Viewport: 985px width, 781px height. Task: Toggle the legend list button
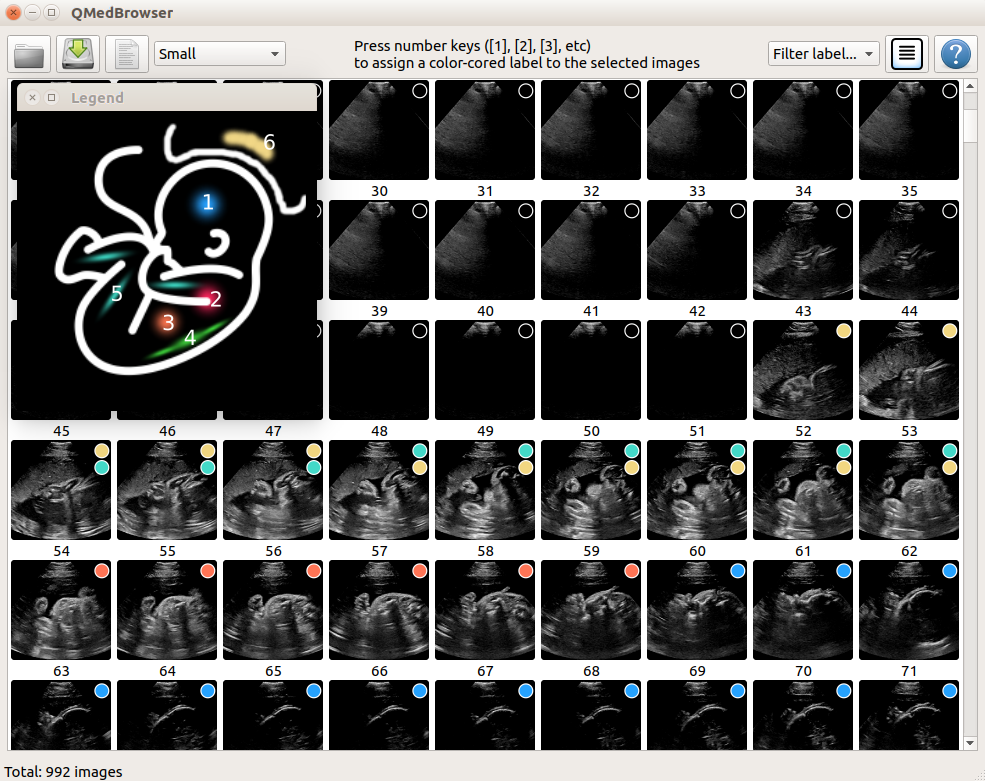(906, 54)
